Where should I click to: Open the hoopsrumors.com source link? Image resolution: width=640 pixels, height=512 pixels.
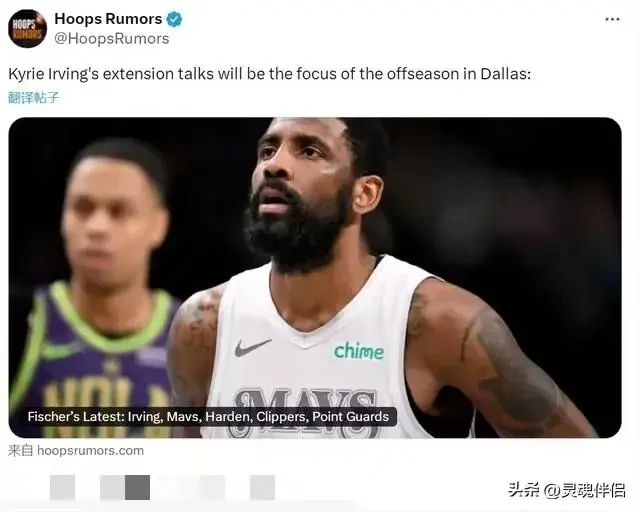76,451
